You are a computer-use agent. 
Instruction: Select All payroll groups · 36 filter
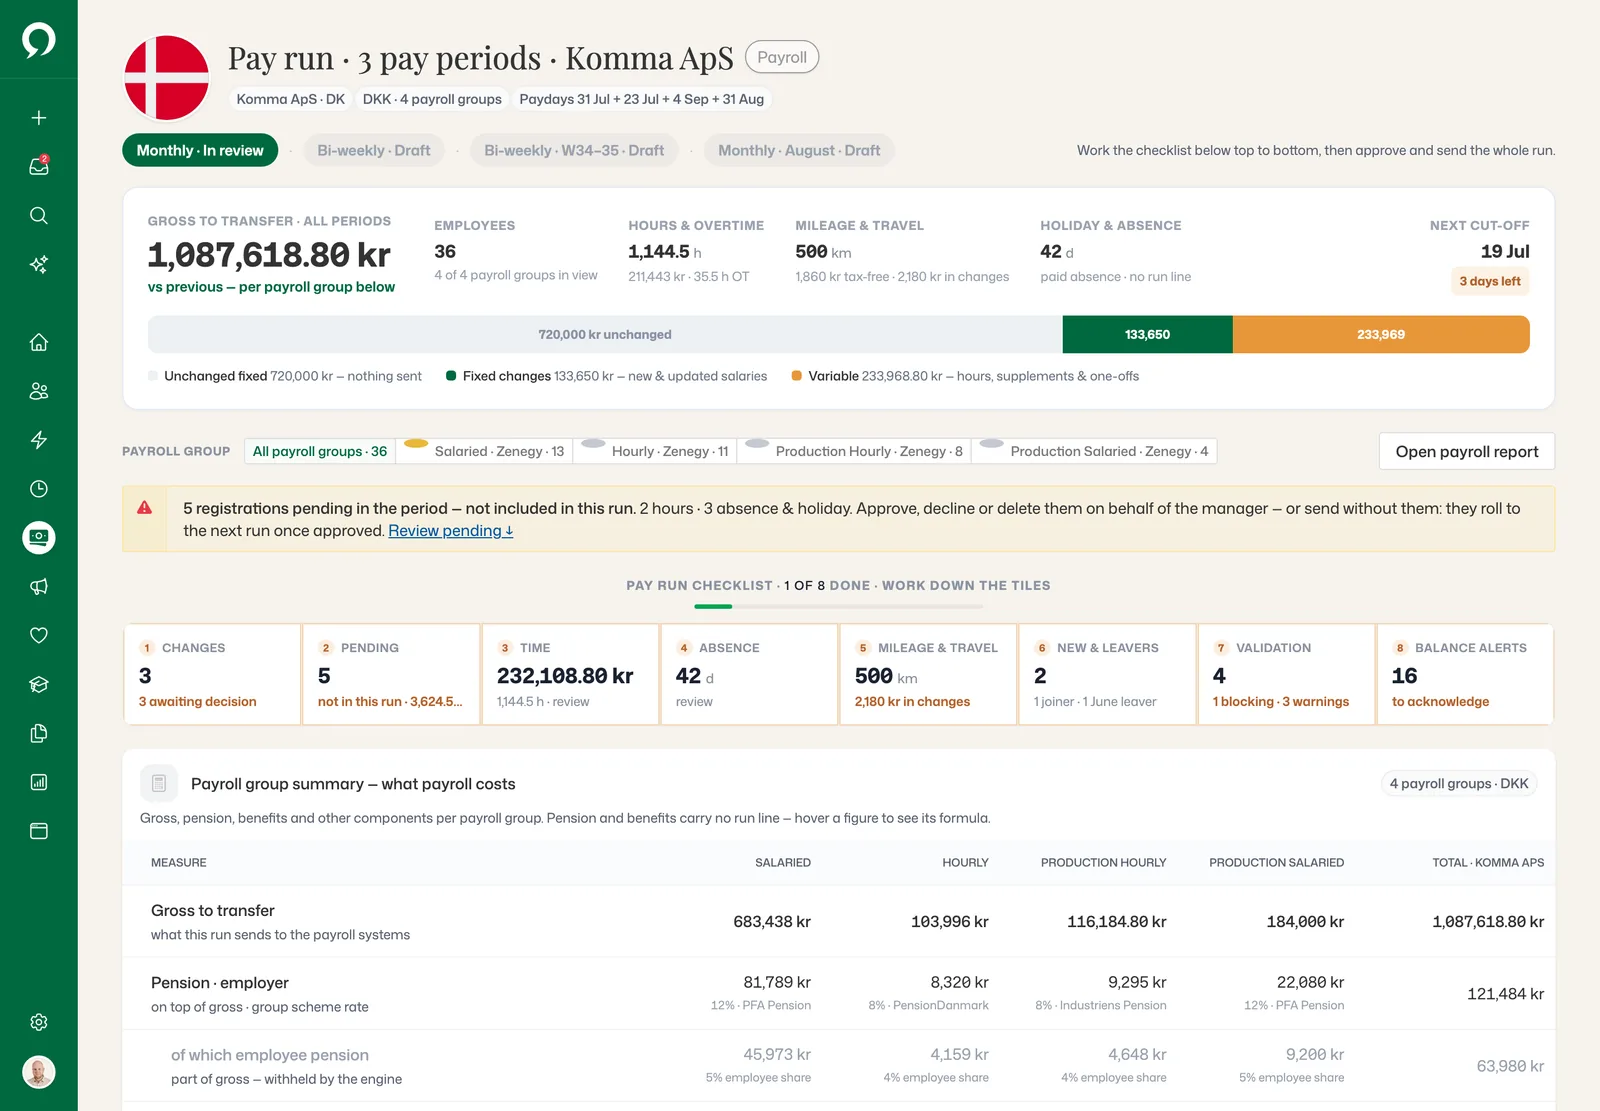(320, 451)
